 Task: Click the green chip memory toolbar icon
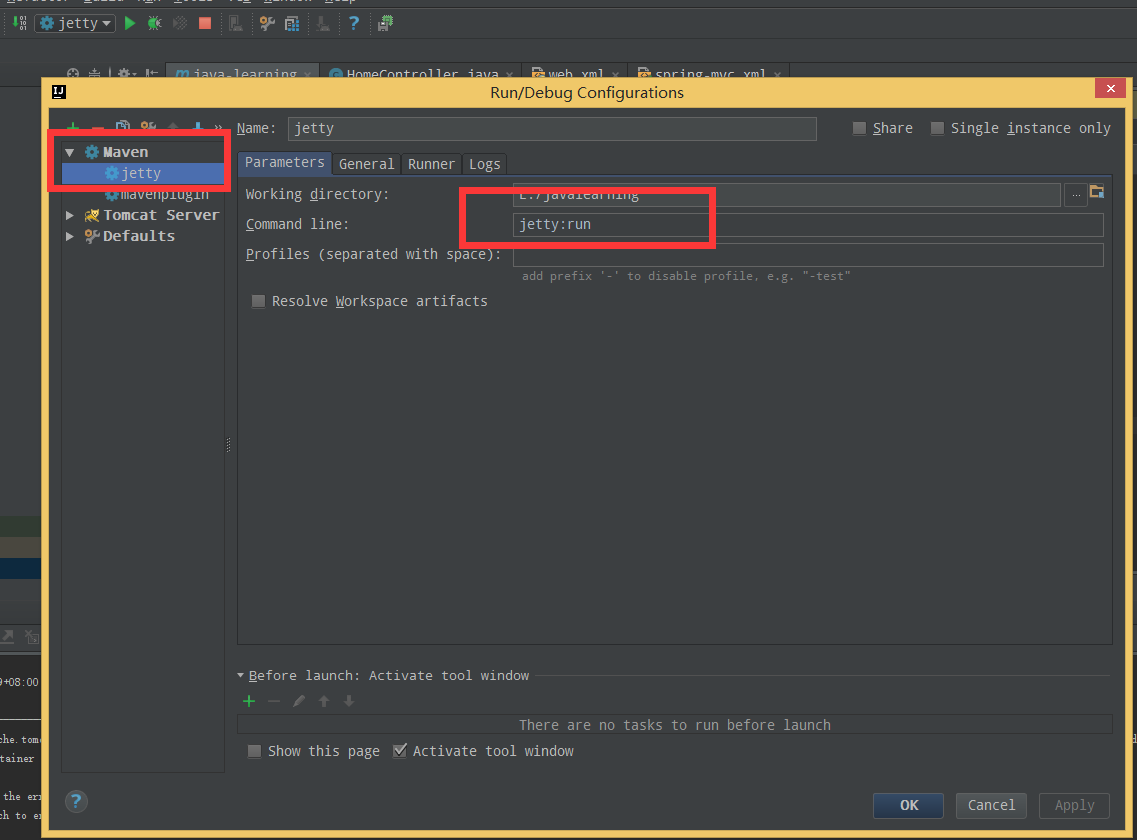386,23
